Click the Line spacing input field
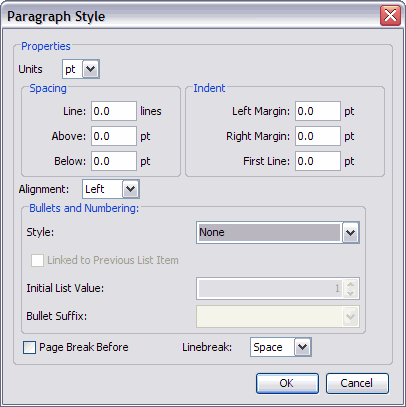The image size is (406, 407). (114, 111)
